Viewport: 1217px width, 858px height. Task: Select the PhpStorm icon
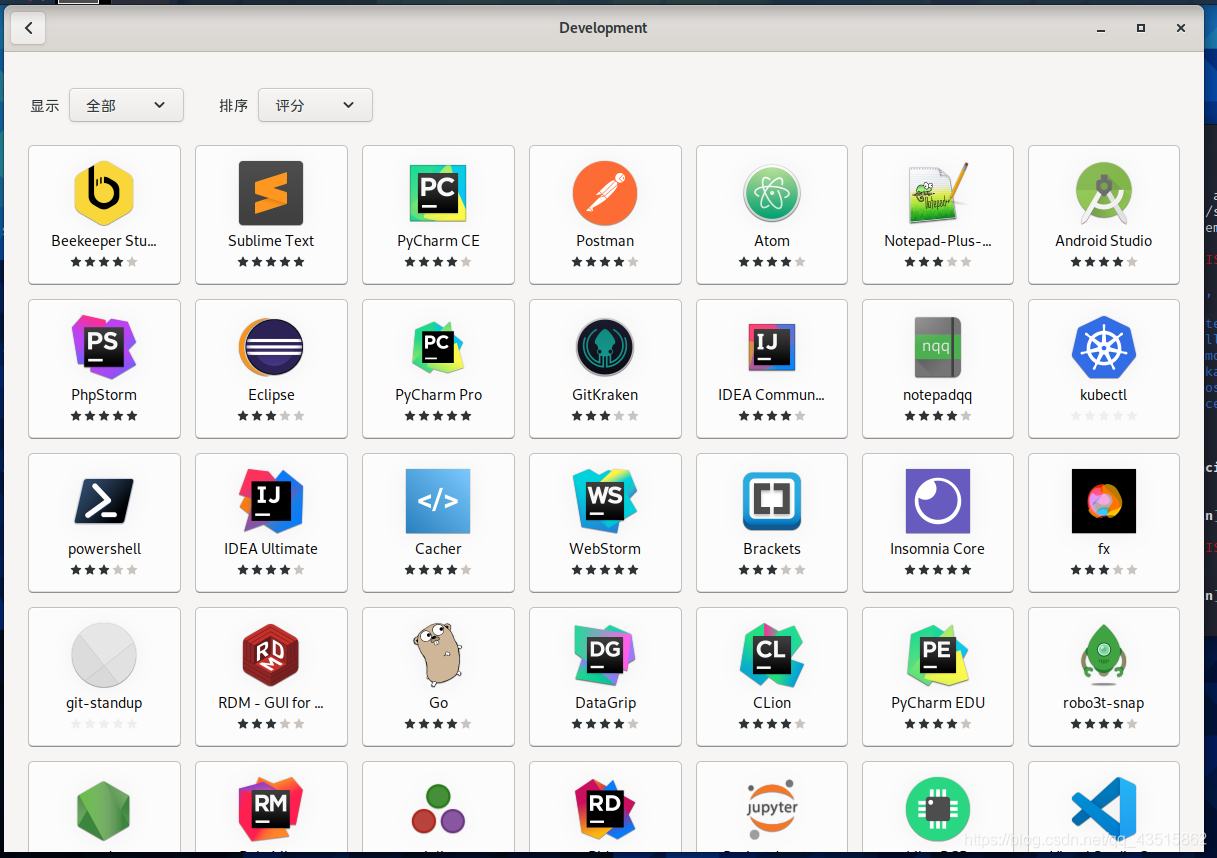pos(104,347)
